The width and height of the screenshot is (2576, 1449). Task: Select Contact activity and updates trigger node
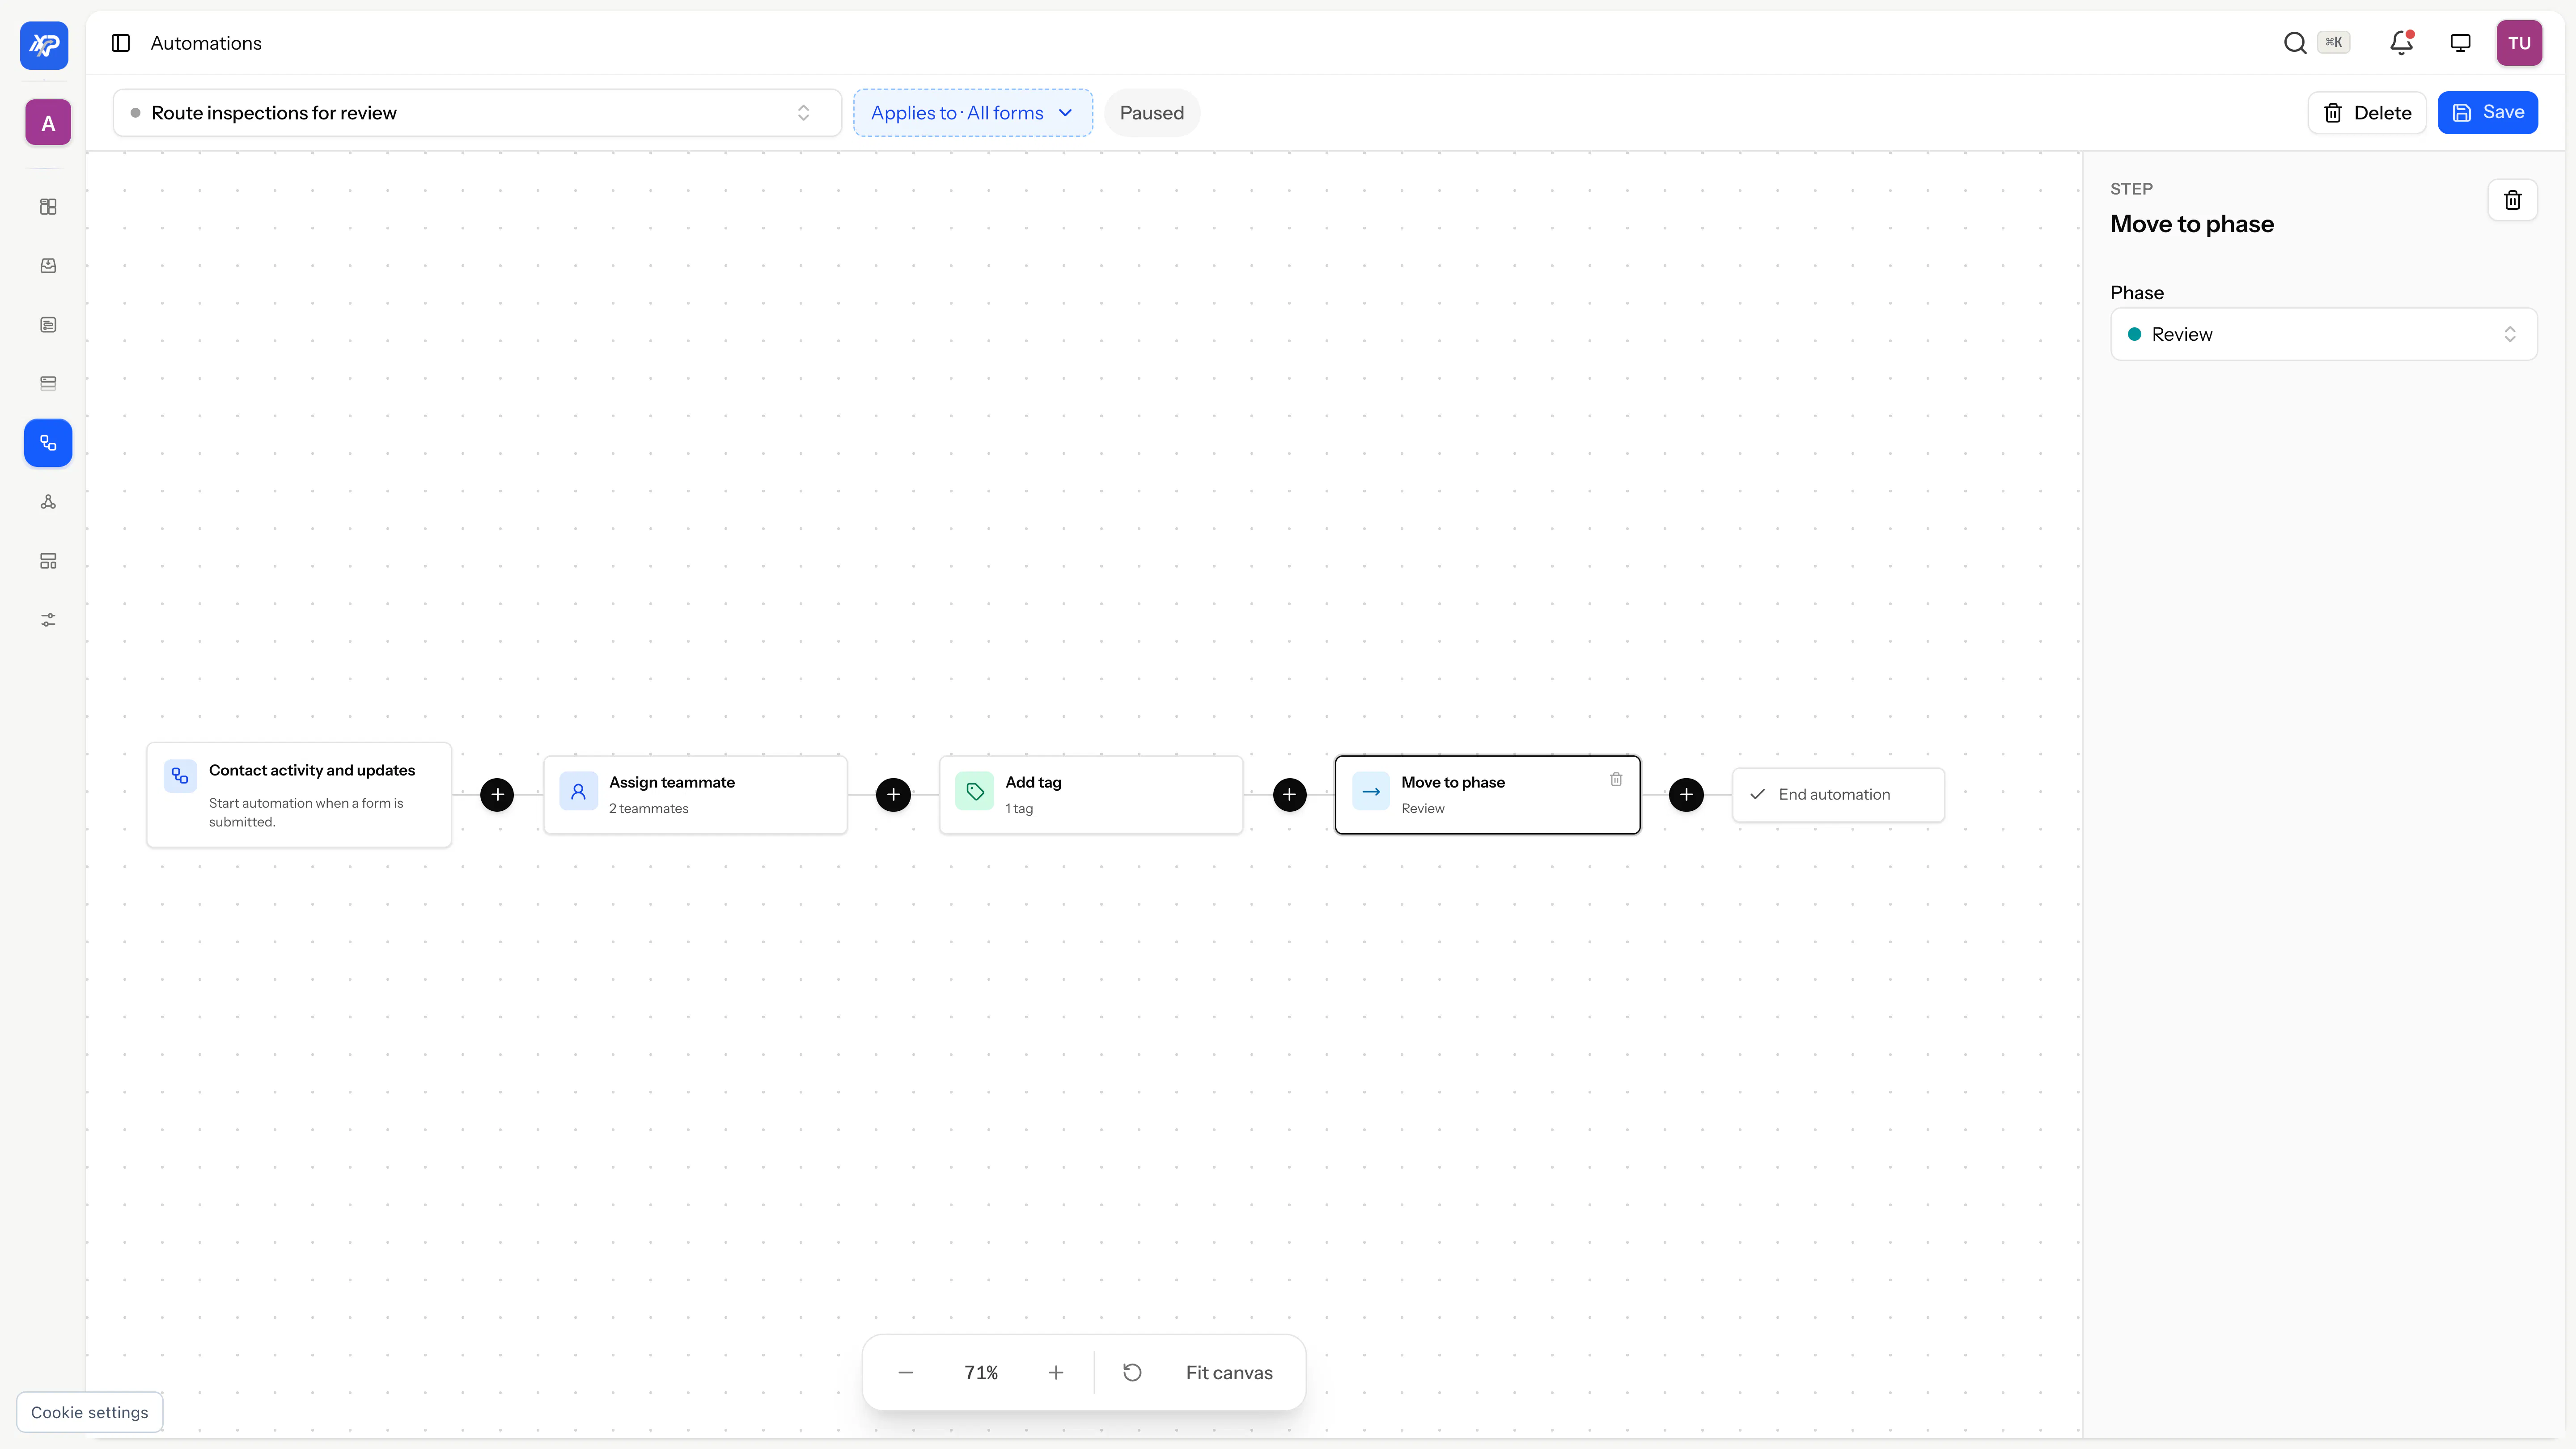[x=299, y=795]
